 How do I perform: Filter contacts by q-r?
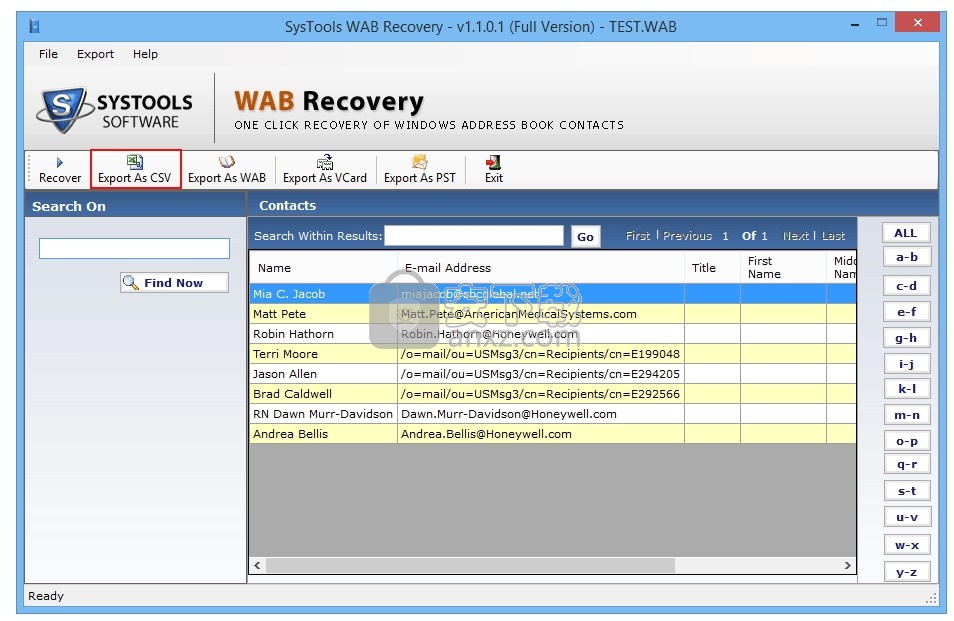point(907,464)
